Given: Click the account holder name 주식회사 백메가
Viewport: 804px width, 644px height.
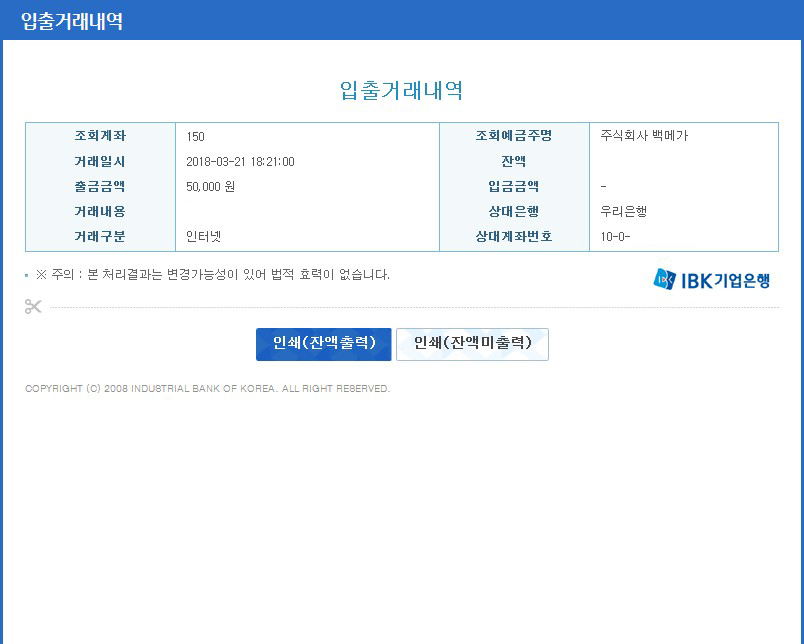Looking at the screenshot, I should (644, 136).
